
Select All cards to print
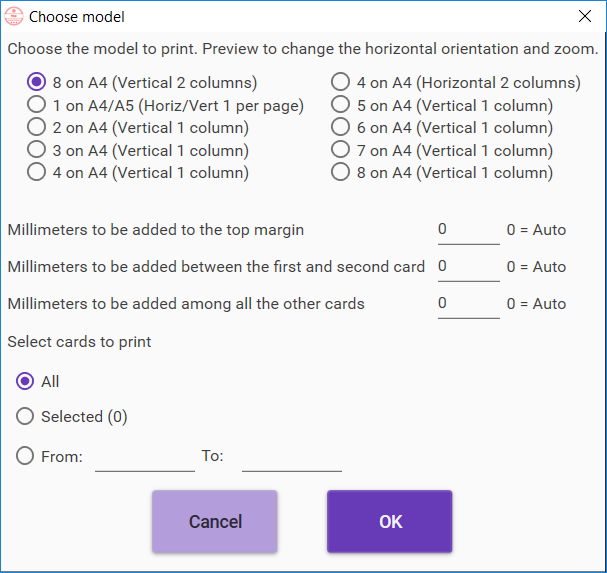26,381
